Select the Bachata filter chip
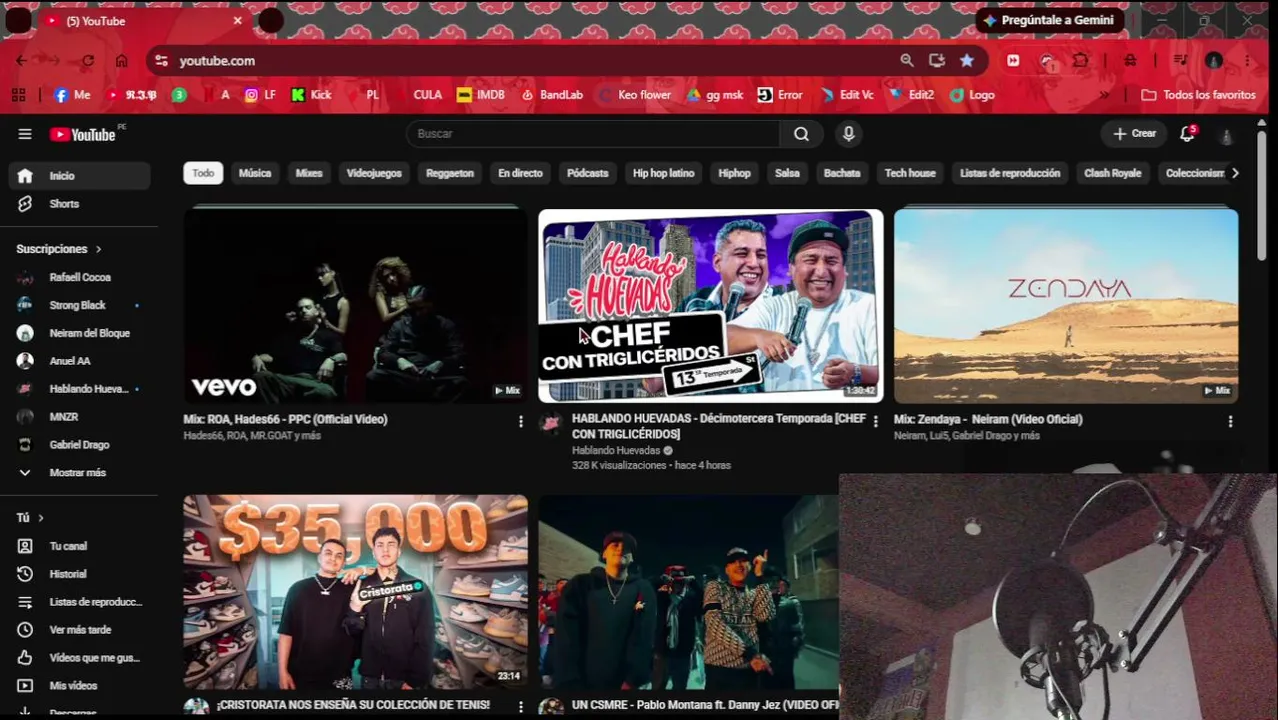Viewport: 1278px width, 720px height. (842, 173)
